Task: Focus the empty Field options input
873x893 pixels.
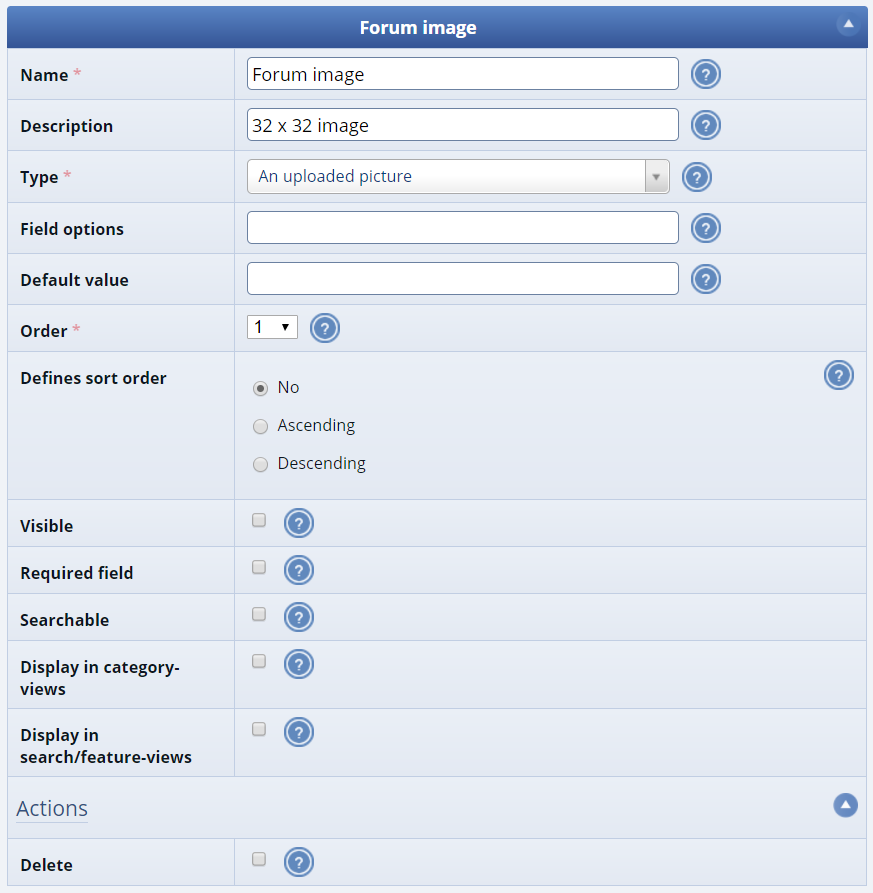Action: point(462,228)
